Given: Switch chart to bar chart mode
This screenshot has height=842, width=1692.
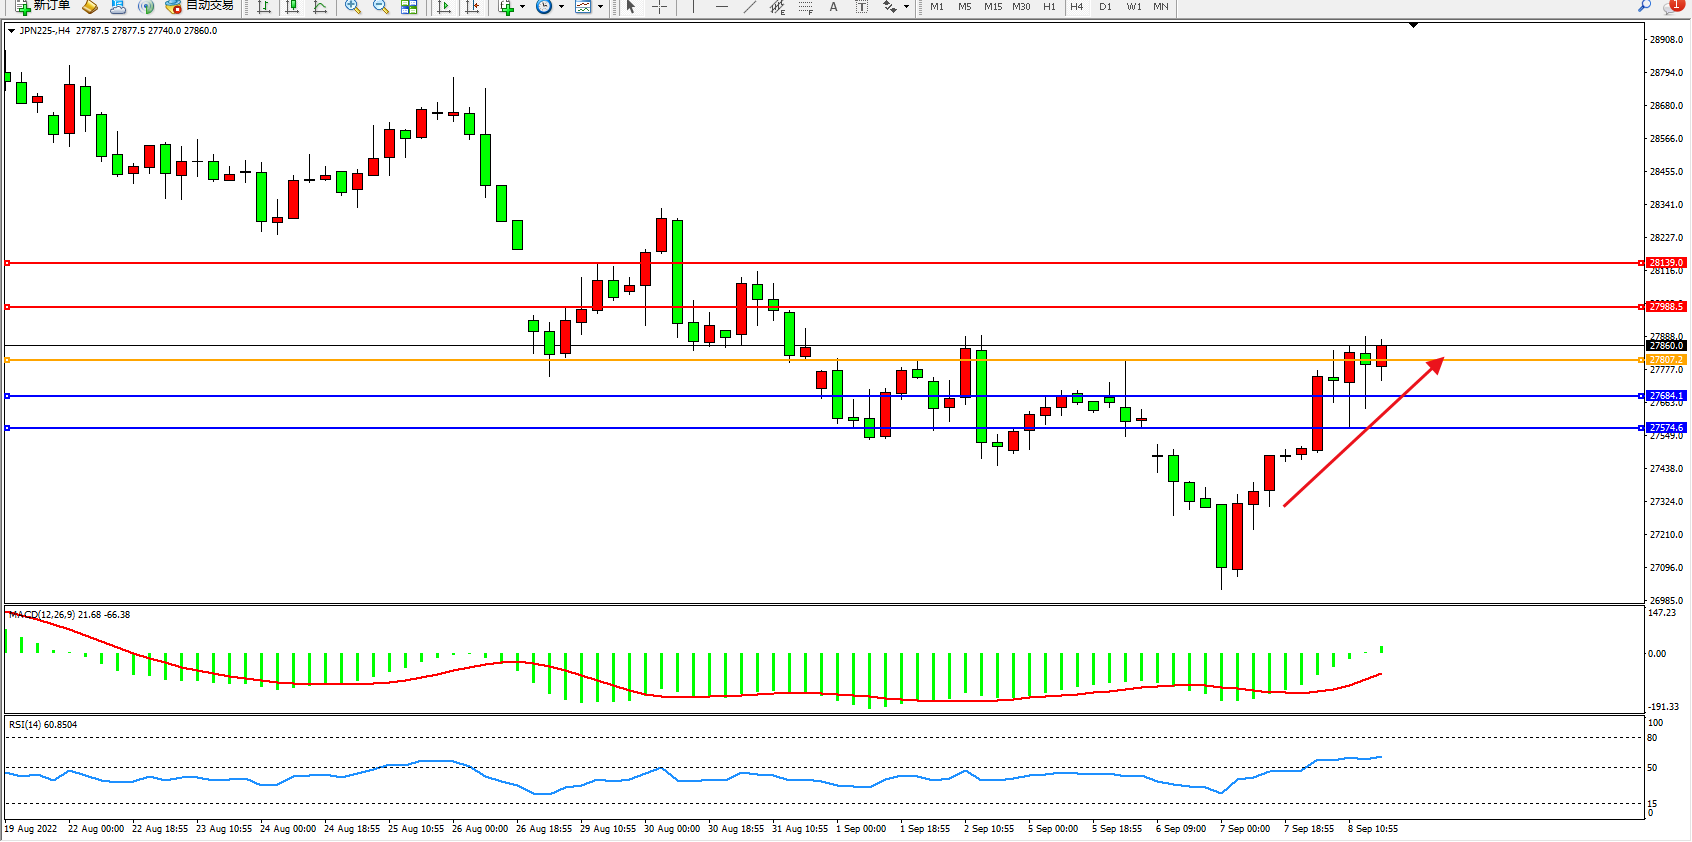Looking at the screenshot, I should point(264,7).
